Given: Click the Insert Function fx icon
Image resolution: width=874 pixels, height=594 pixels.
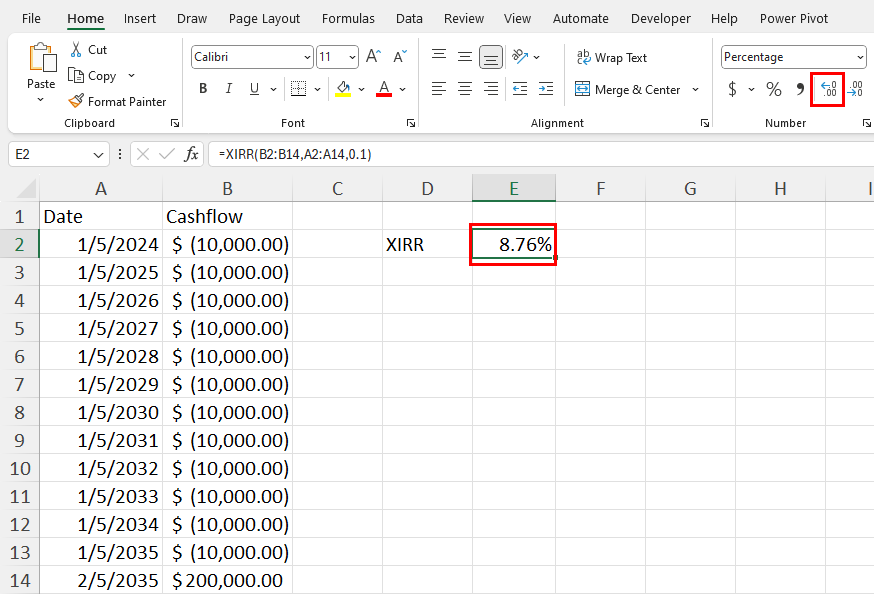Looking at the screenshot, I should (191, 154).
